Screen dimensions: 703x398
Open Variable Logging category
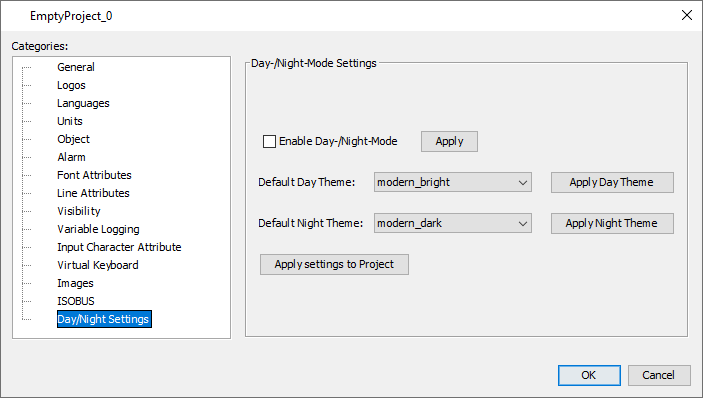click(x=98, y=229)
